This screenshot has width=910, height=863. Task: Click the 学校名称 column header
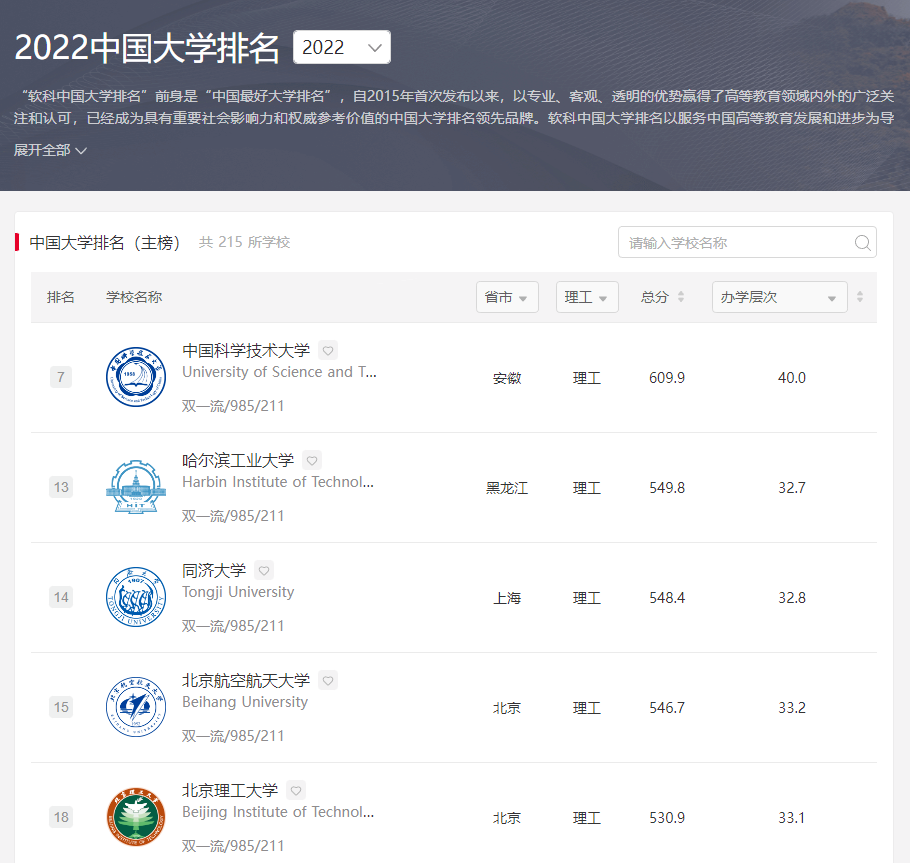134,297
